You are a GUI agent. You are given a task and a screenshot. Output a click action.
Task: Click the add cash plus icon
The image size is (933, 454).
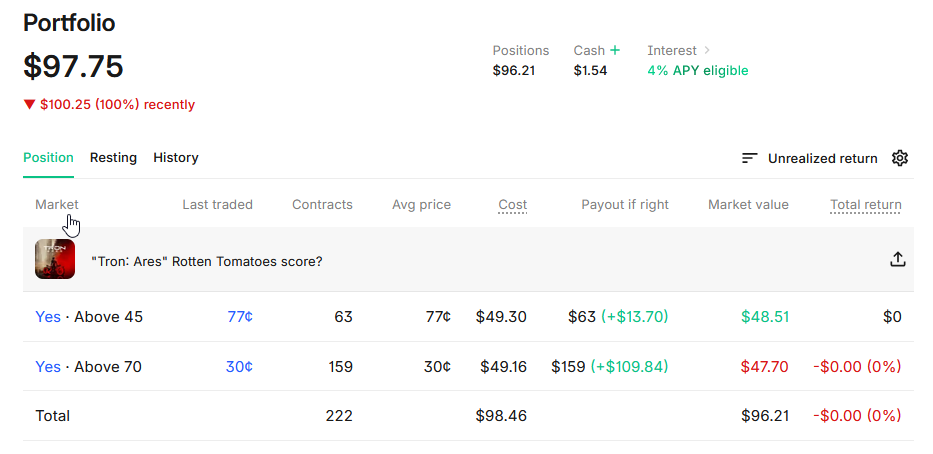pyautogui.click(x=615, y=50)
